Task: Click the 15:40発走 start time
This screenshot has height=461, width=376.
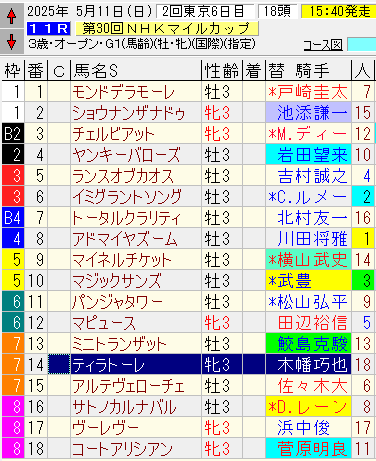Action: [338, 11]
